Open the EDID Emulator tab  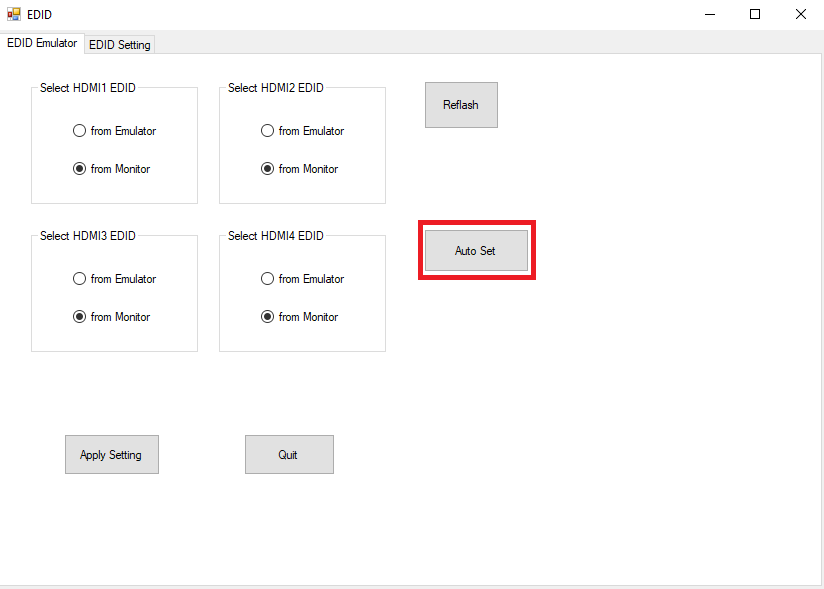[x=42, y=43]
